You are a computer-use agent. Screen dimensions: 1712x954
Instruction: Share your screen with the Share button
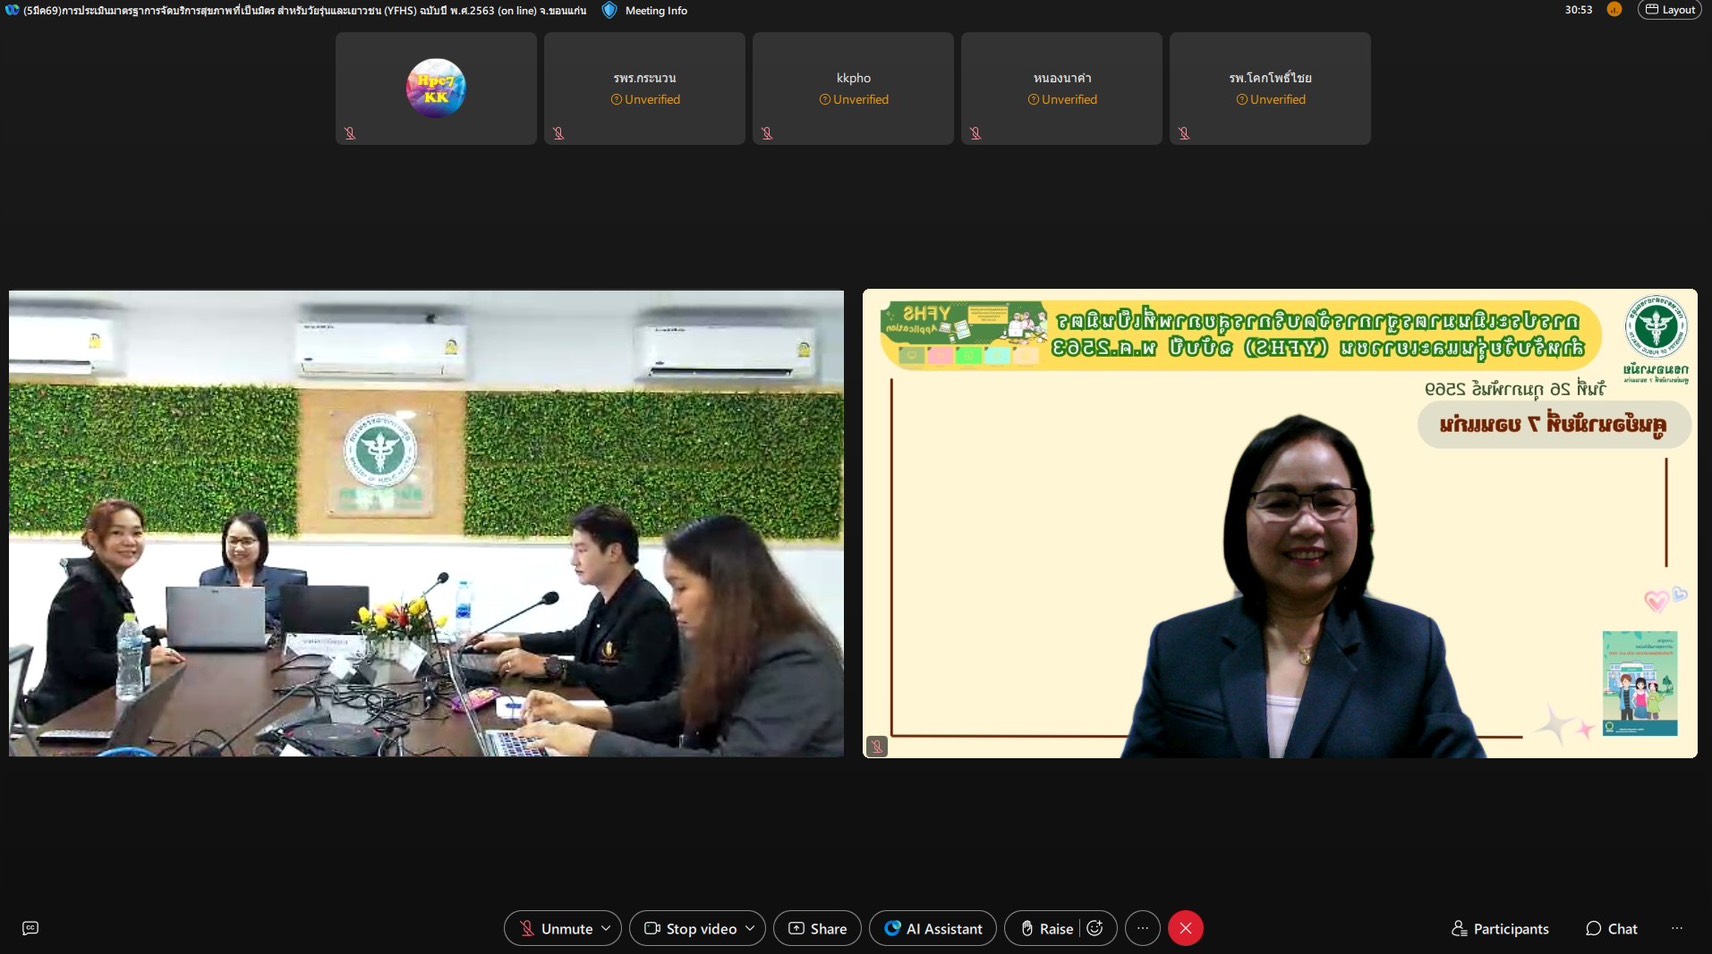tap(817, 928)
